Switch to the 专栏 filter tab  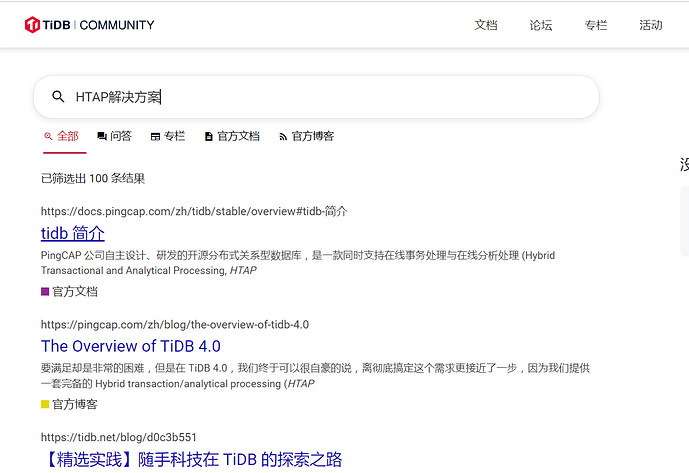tap(168, 136)
